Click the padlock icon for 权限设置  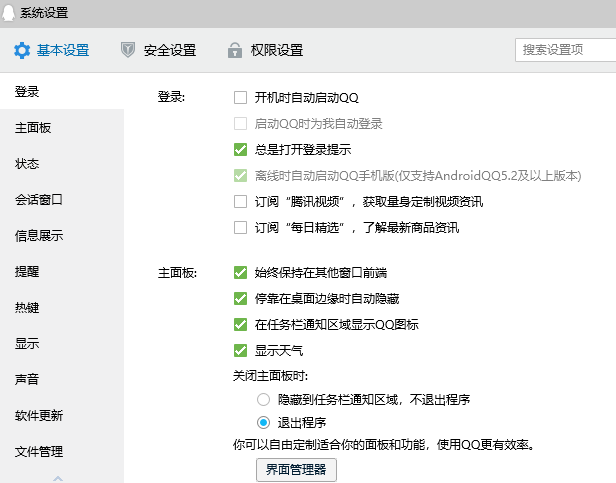(x=235, y=50)
